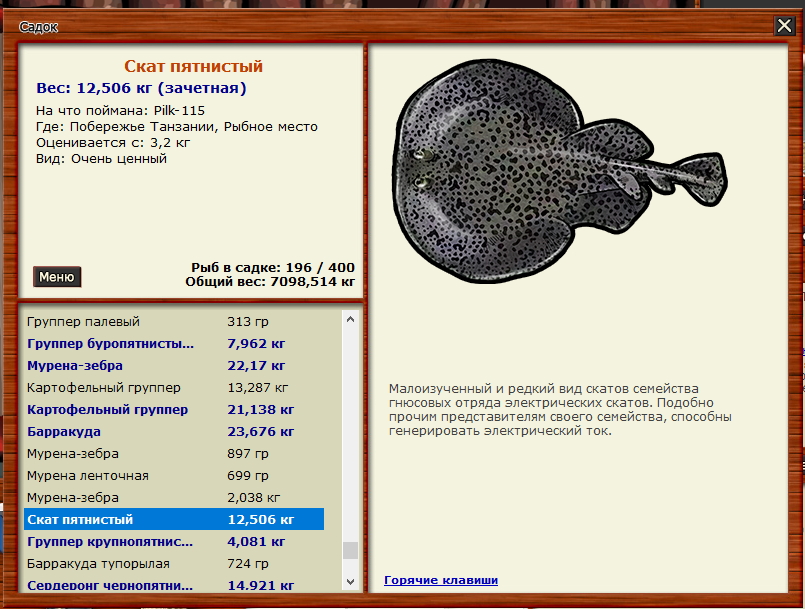The width and height of the screenshot is (805, 609).
Task: Select the Группер буропятнисты... 7,962 кг row
Action: [x=174, y=344]
